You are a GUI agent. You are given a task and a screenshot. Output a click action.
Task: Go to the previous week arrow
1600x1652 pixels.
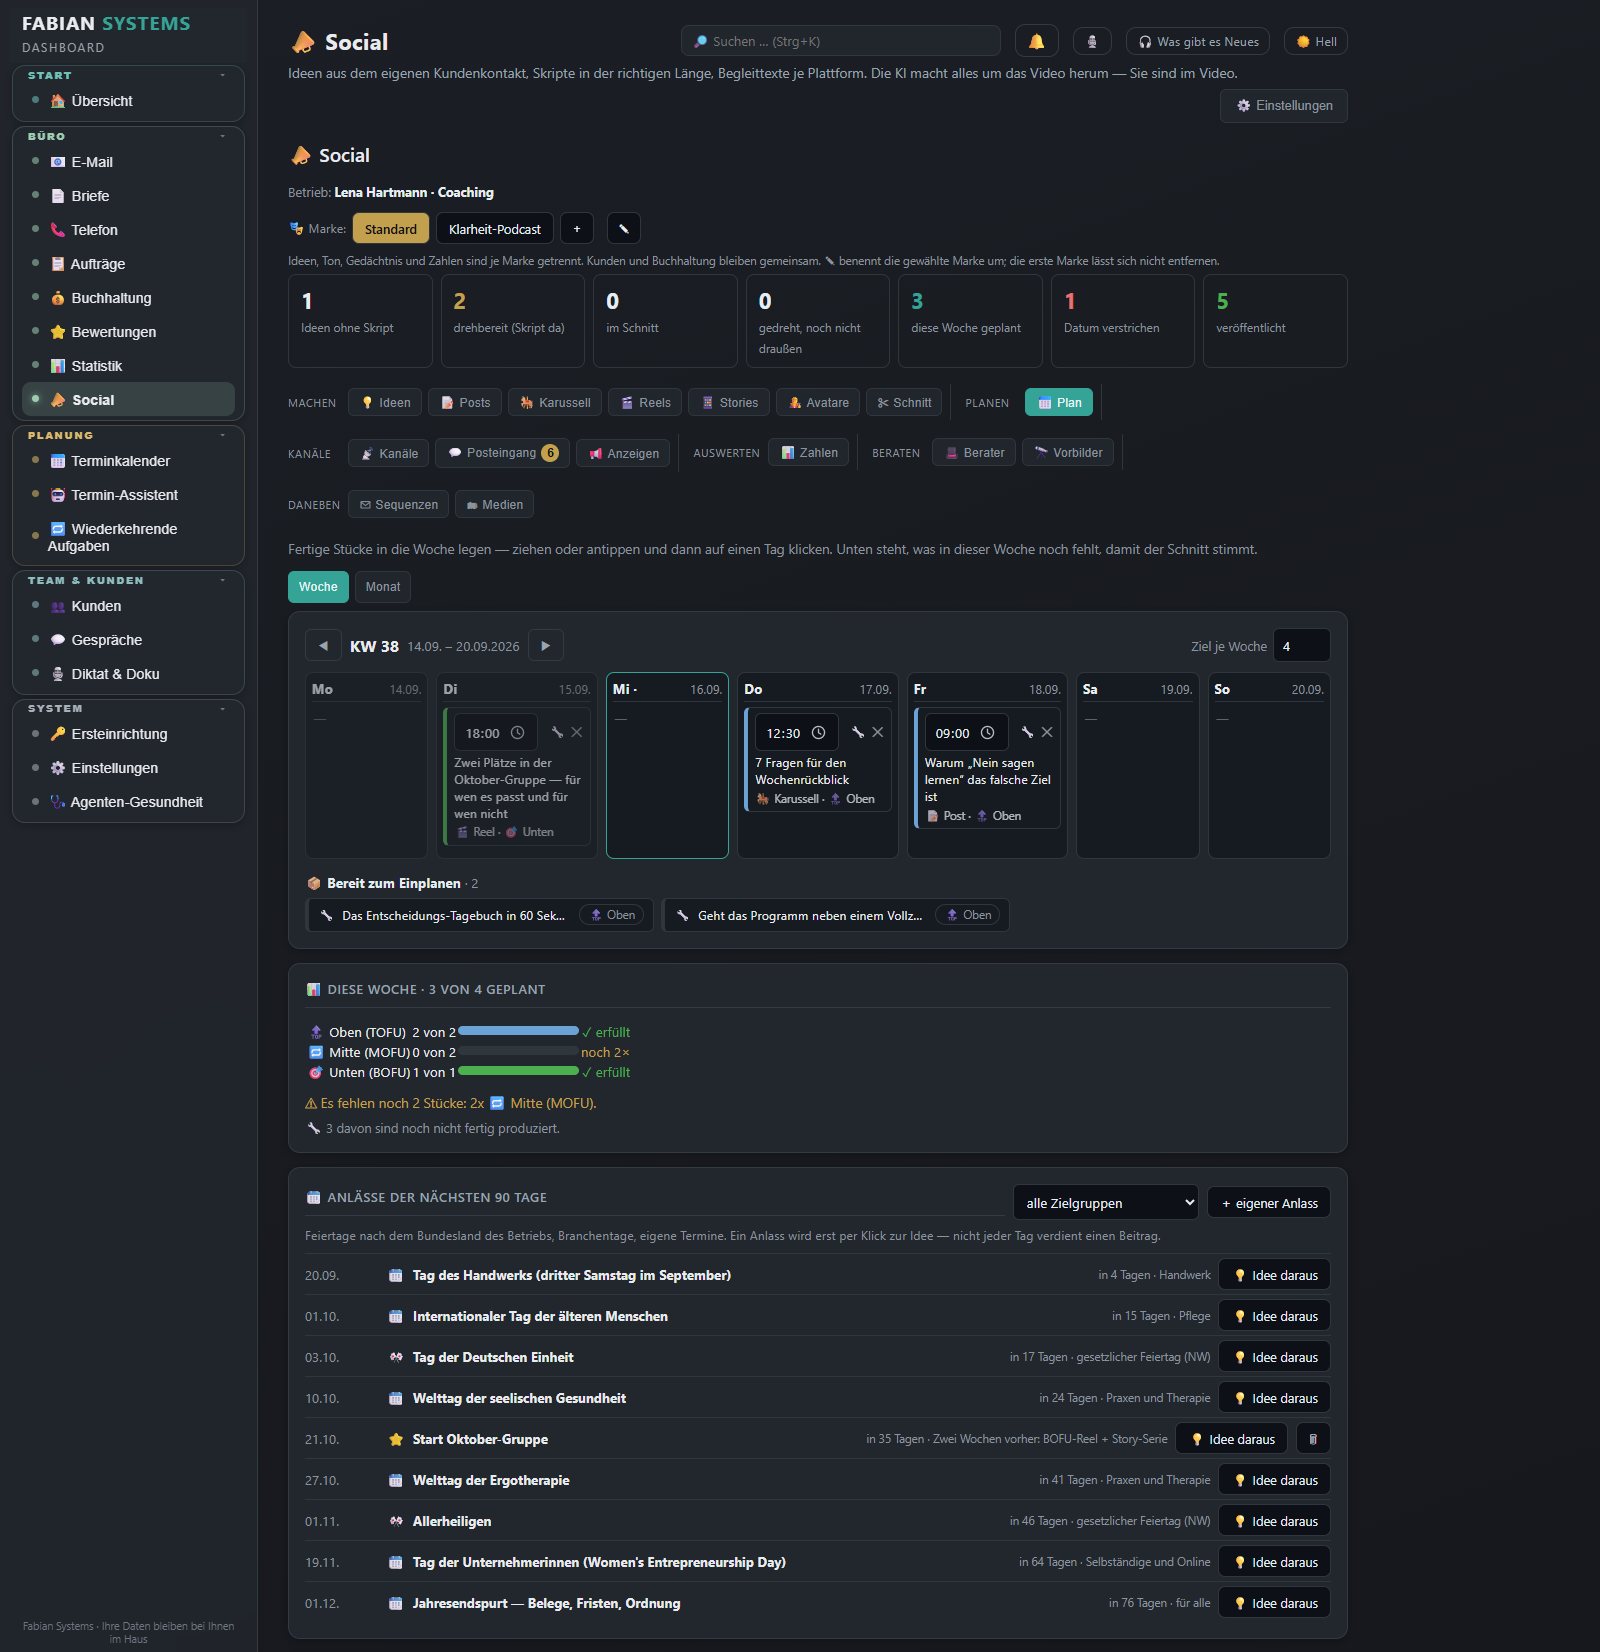pos(322,645)
